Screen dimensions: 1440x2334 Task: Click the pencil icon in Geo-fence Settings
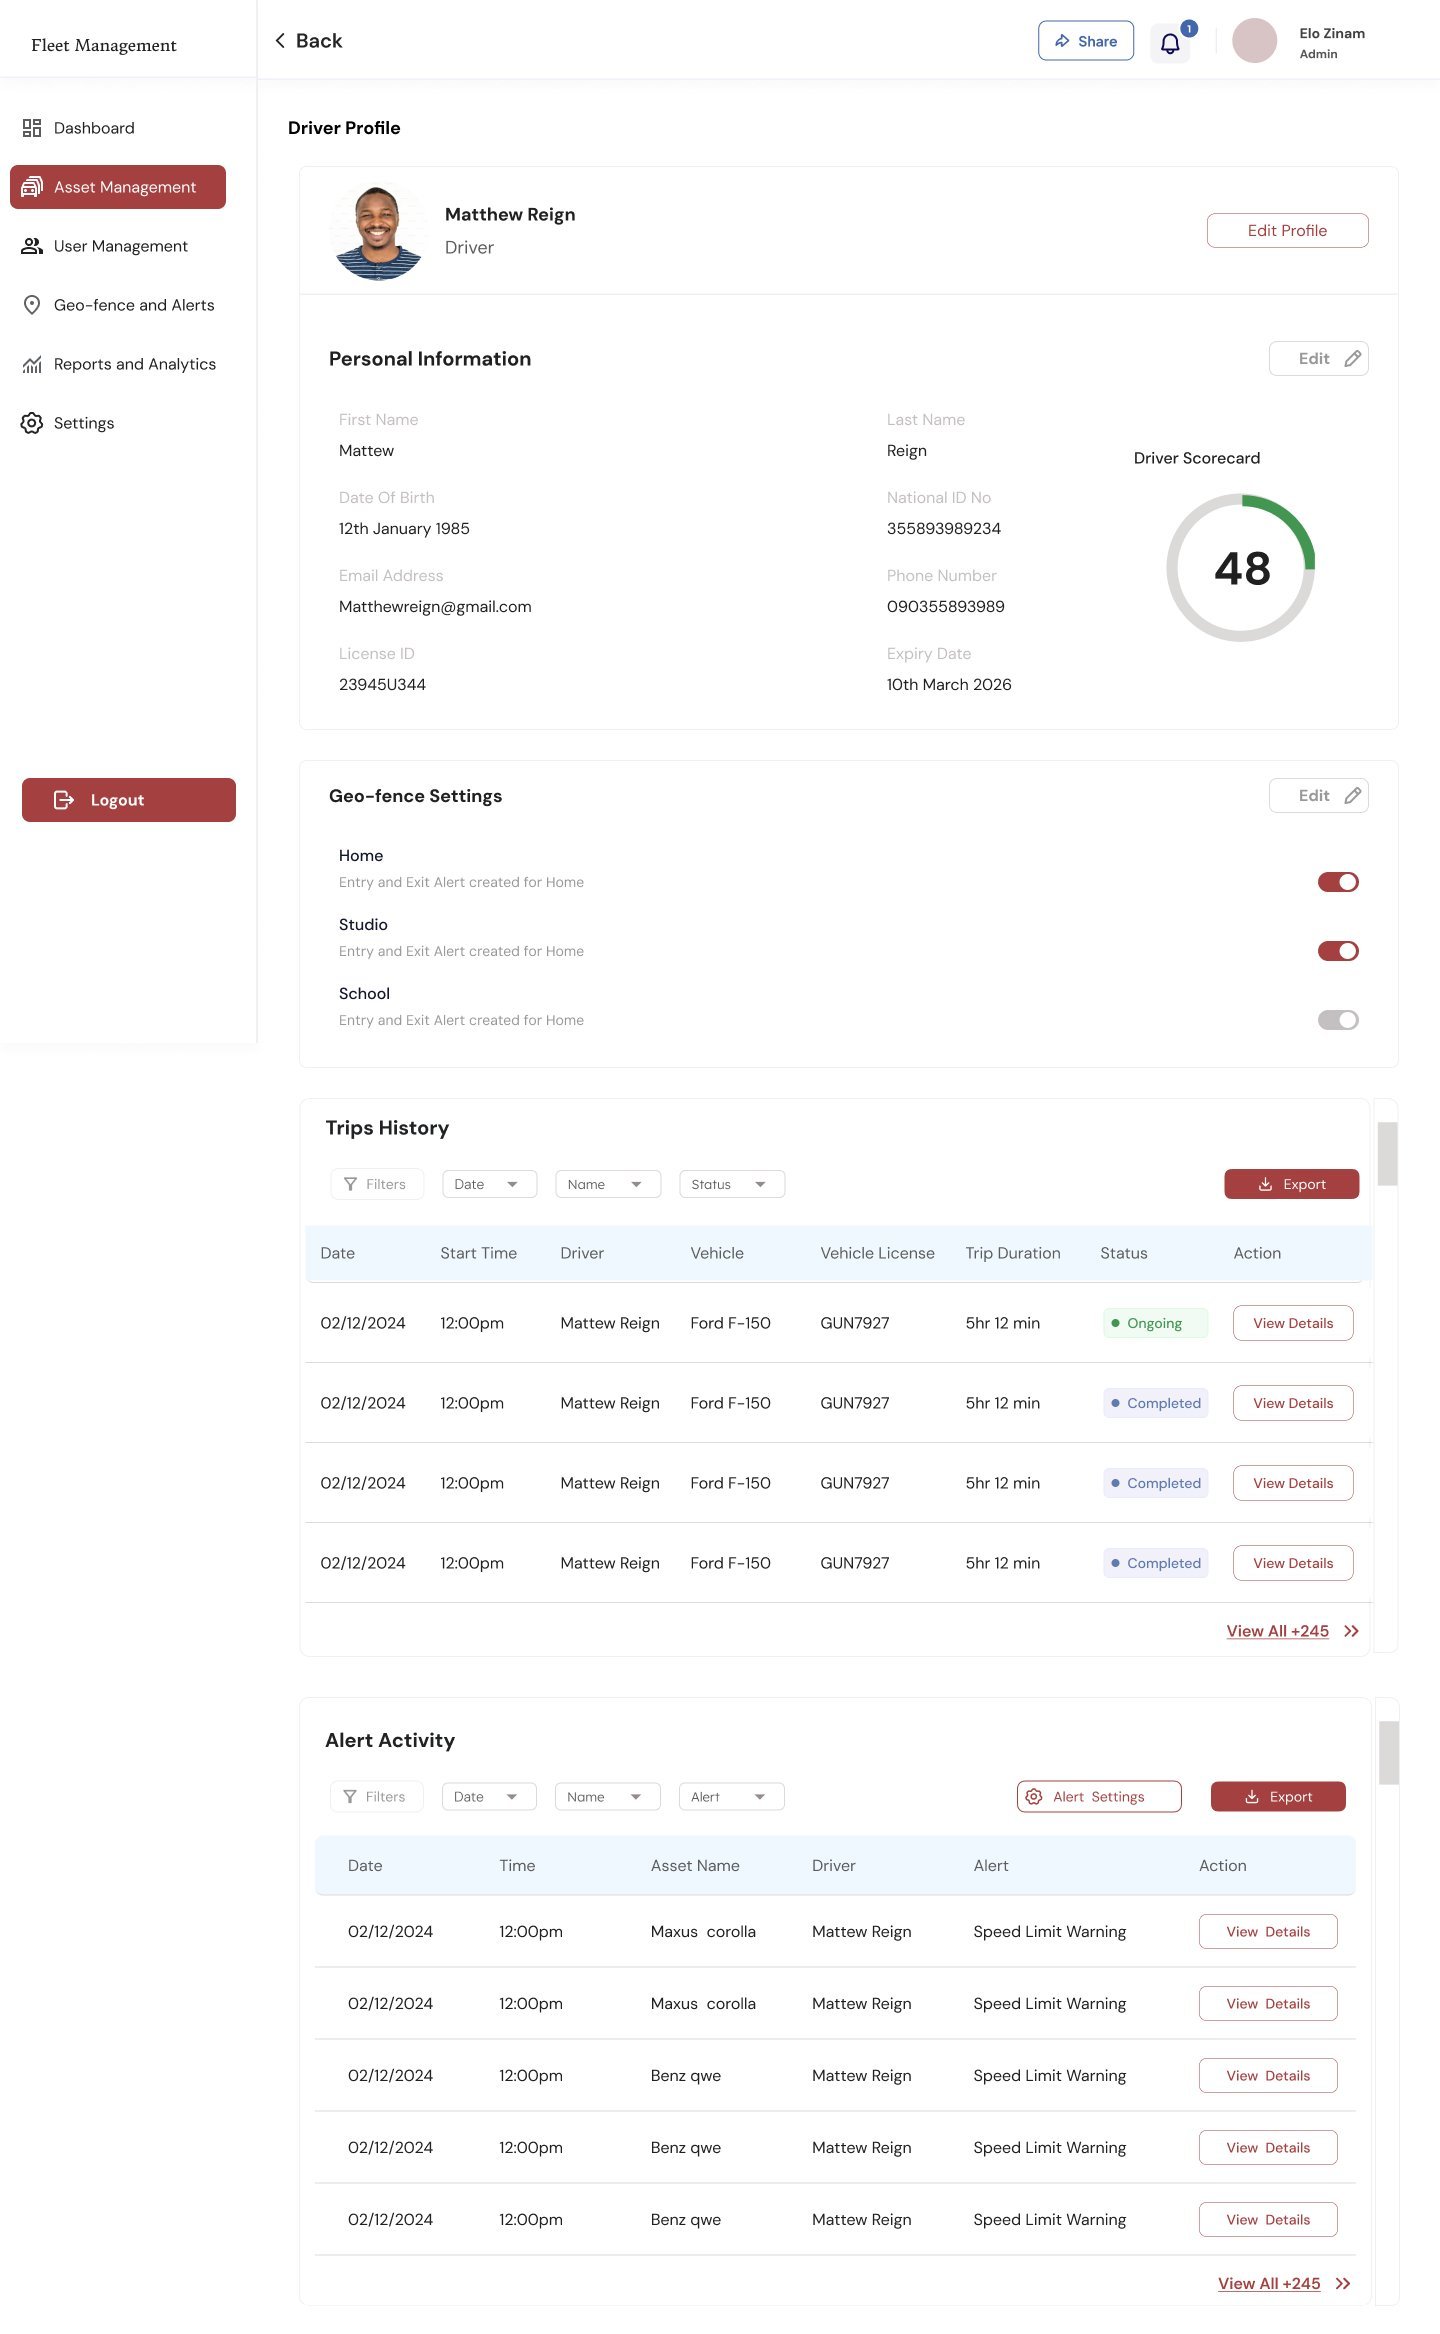(1353, 796)
